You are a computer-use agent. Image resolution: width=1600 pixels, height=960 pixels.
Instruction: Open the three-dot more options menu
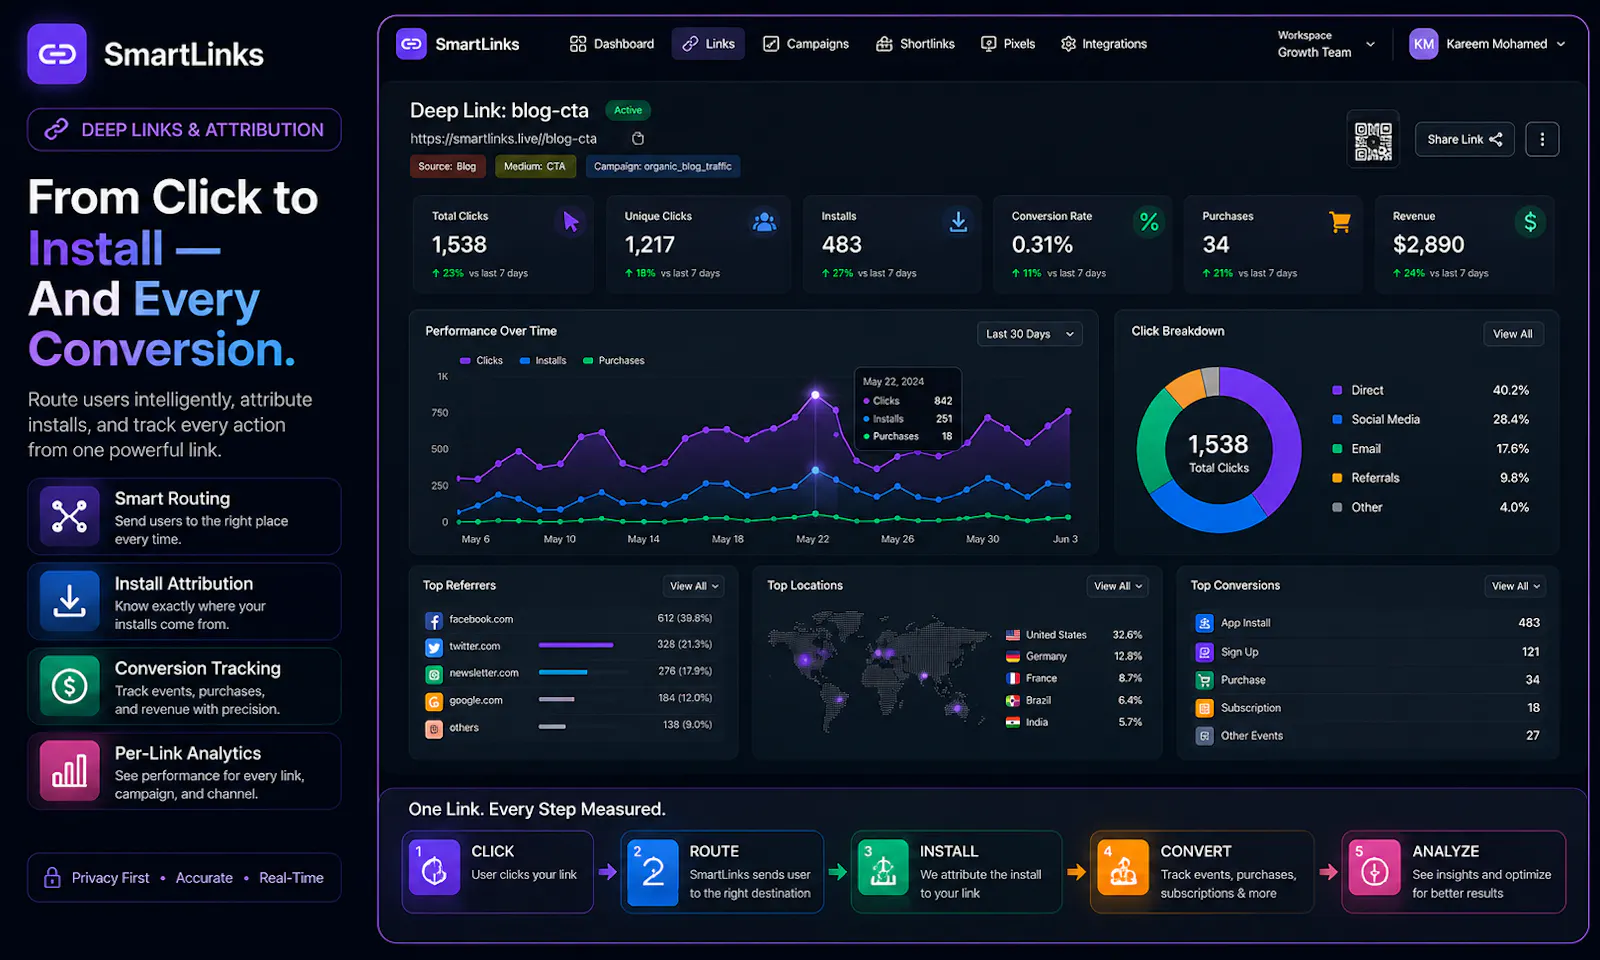click(1542, 139)
